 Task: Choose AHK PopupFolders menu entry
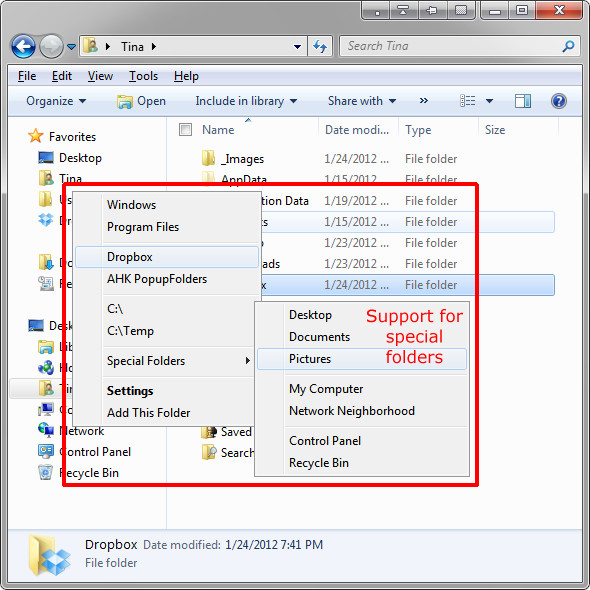click(x=167, y=279)
